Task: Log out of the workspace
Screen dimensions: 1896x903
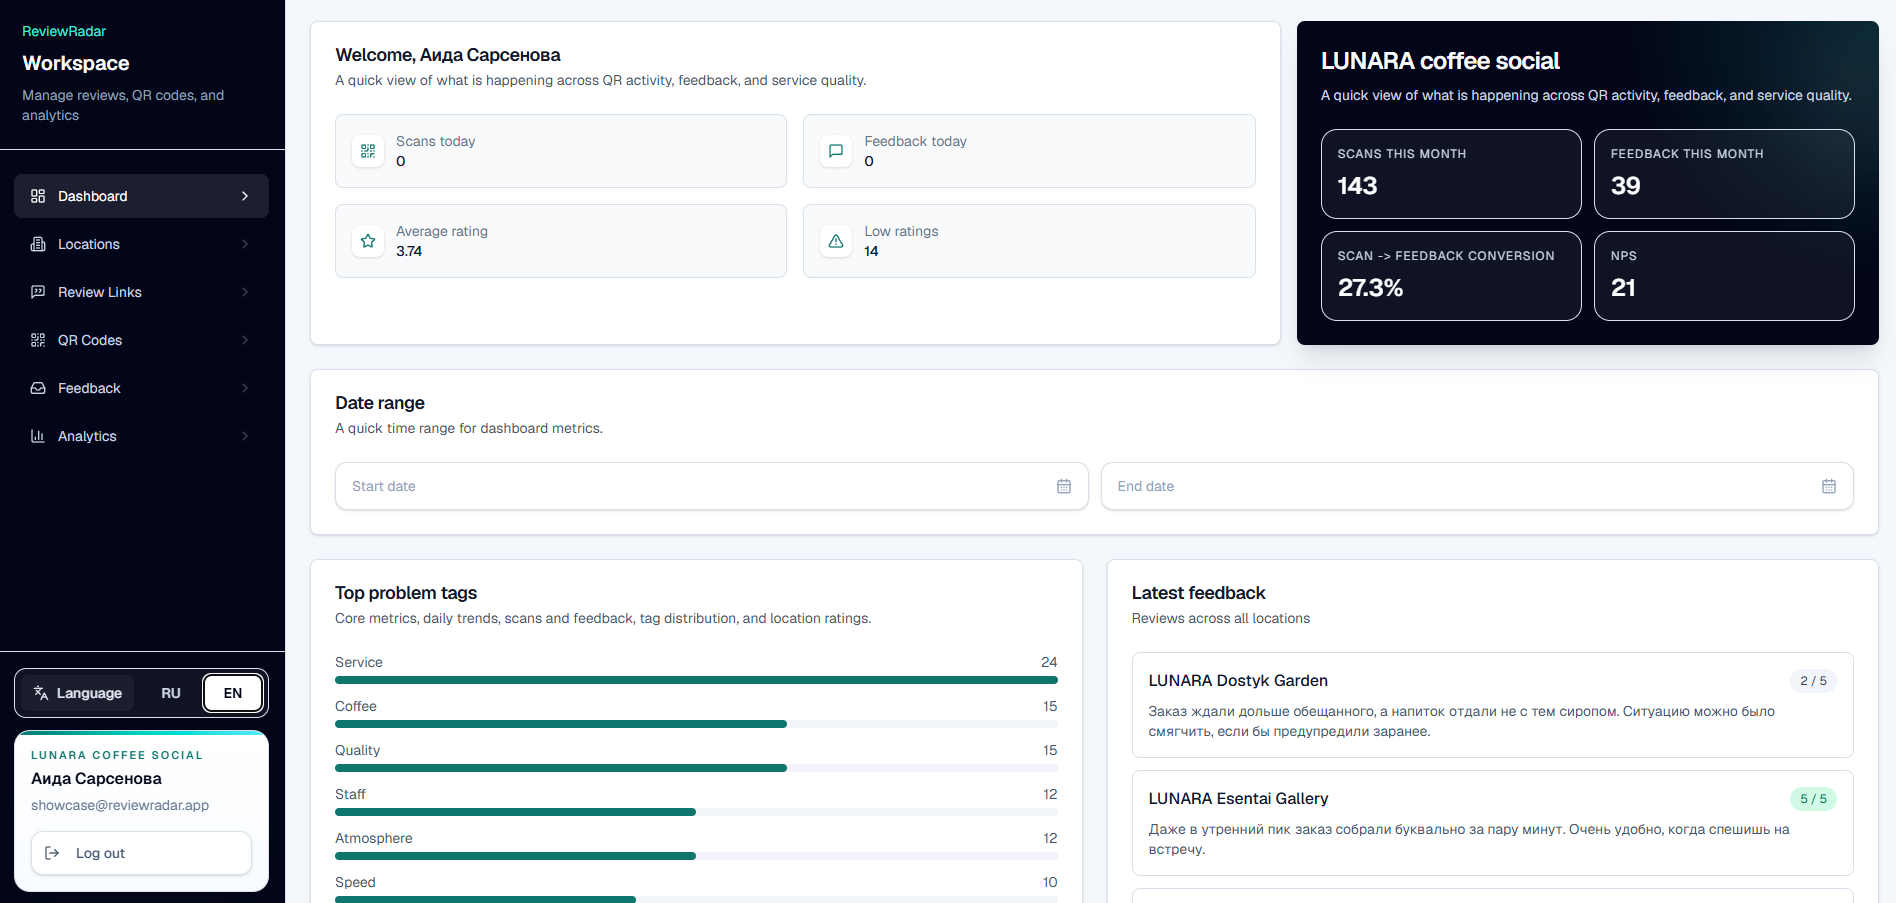Action: (141, 853)
